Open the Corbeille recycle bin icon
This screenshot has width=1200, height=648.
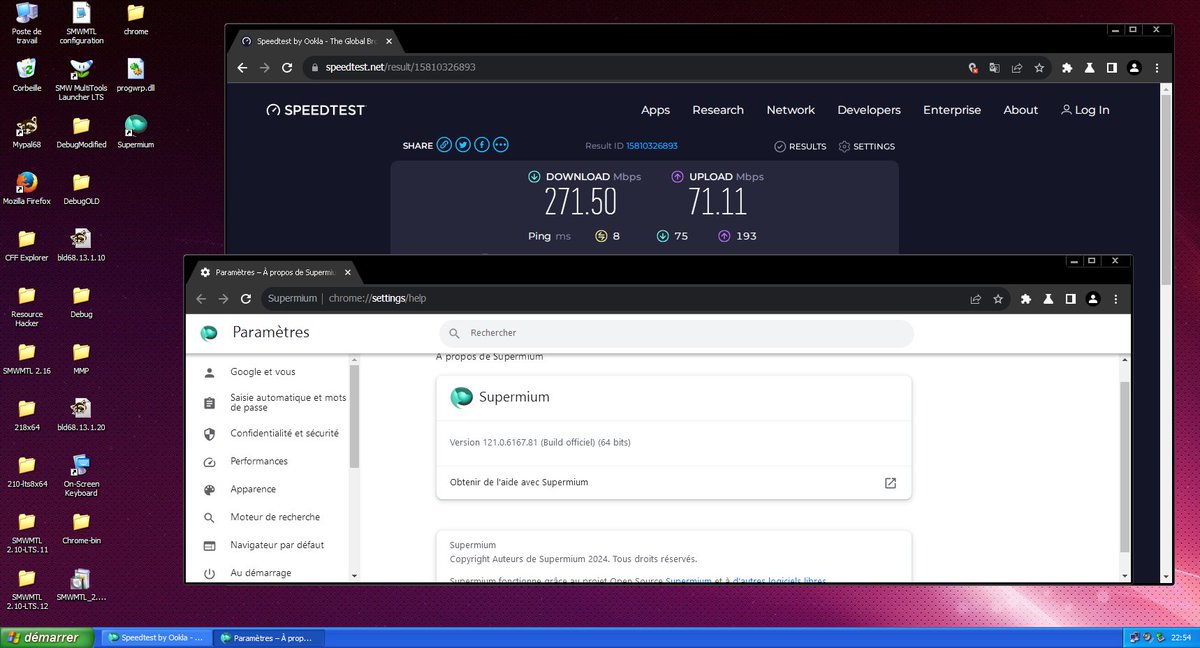pyautogui.click(x=27, y=77)
